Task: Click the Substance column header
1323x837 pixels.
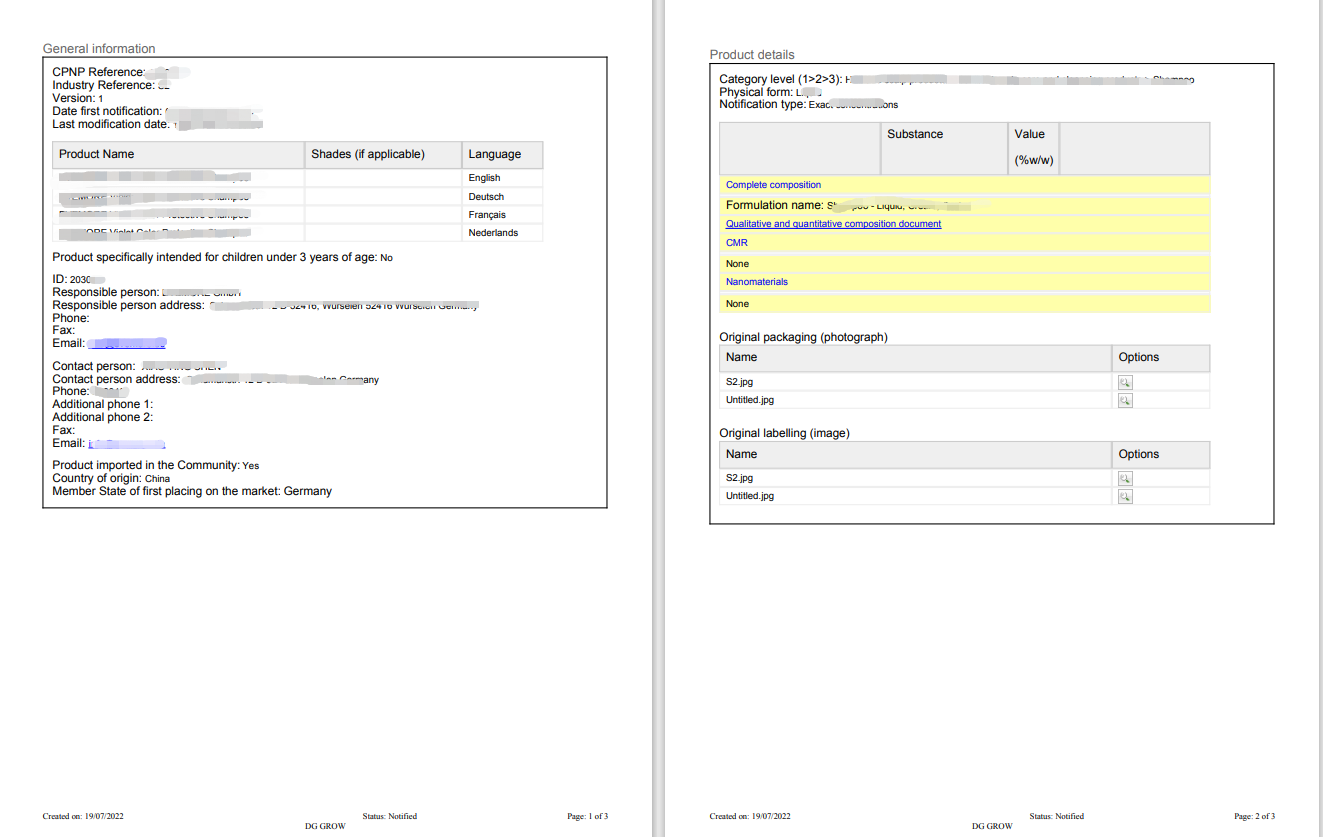Action: click(945, 148)
